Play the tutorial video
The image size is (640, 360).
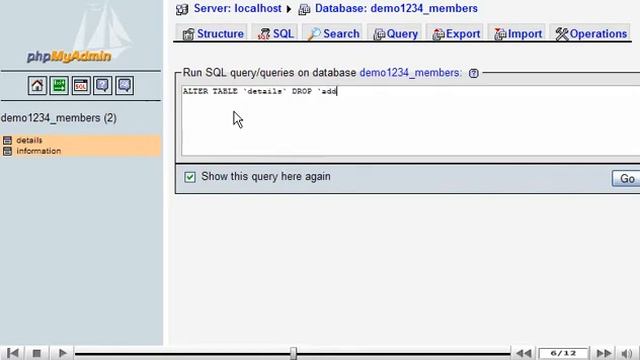coord(62,353)
